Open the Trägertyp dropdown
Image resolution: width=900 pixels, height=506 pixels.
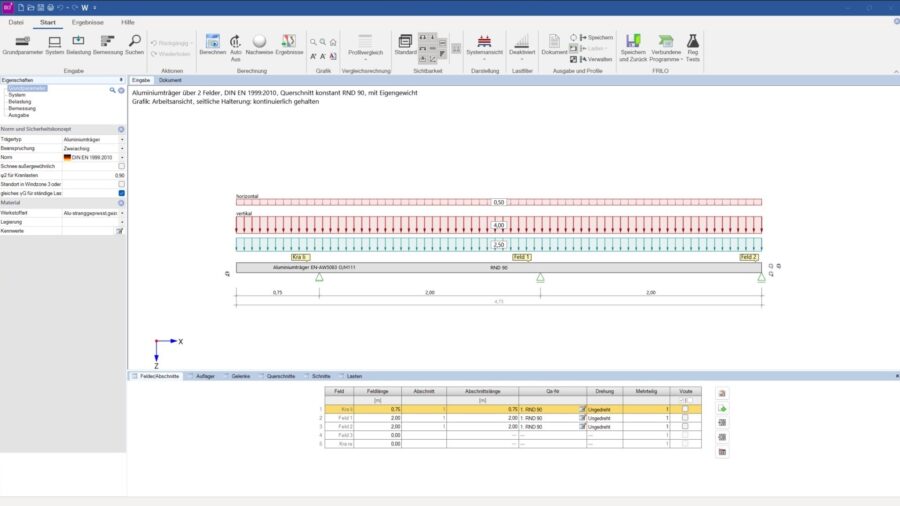point(122,139)
